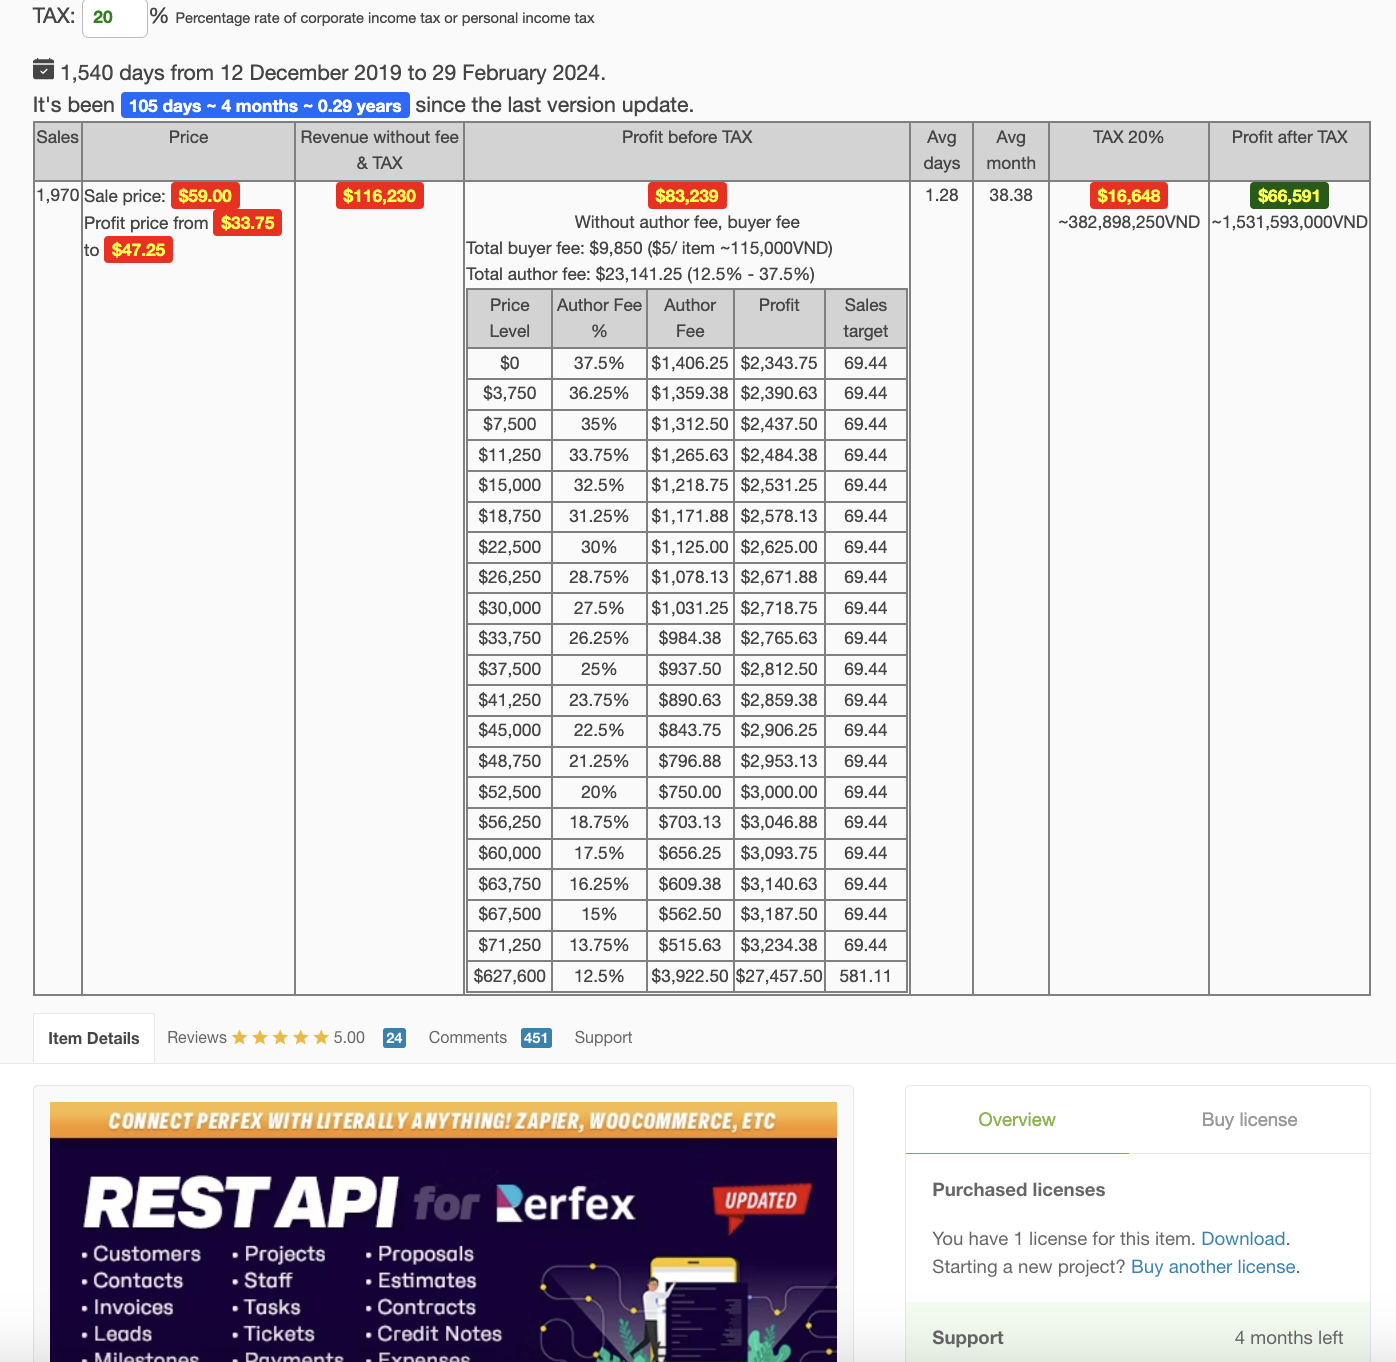
Task: Click the 37.5% author fee cell
Action: click(x=599, y=363)
